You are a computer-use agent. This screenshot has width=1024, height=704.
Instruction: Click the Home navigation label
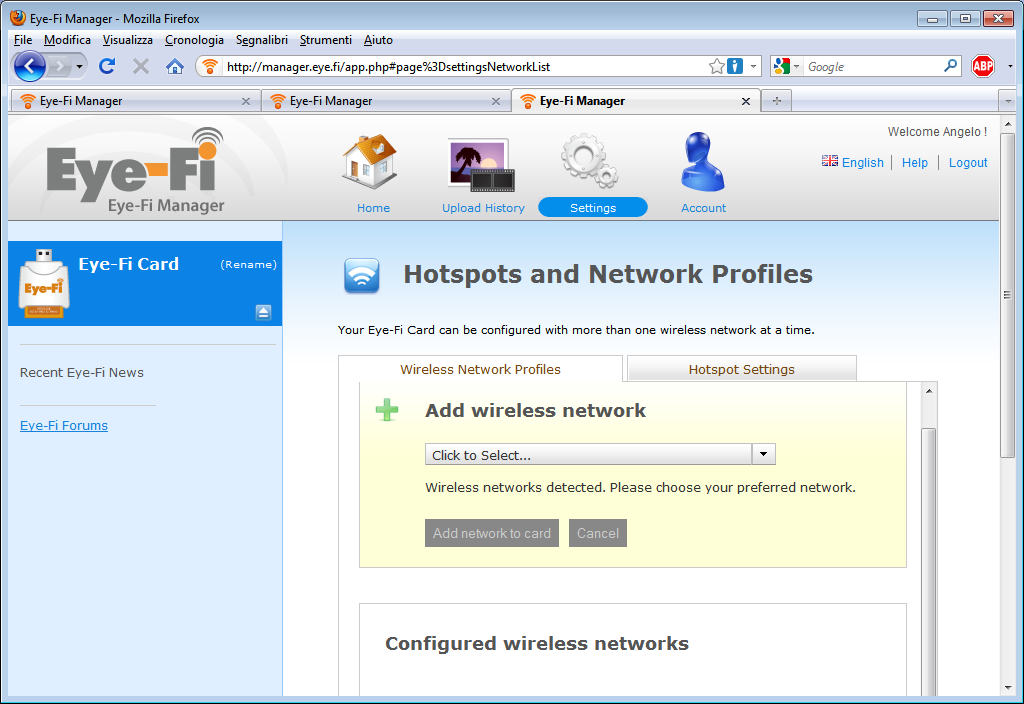[373, 208]
